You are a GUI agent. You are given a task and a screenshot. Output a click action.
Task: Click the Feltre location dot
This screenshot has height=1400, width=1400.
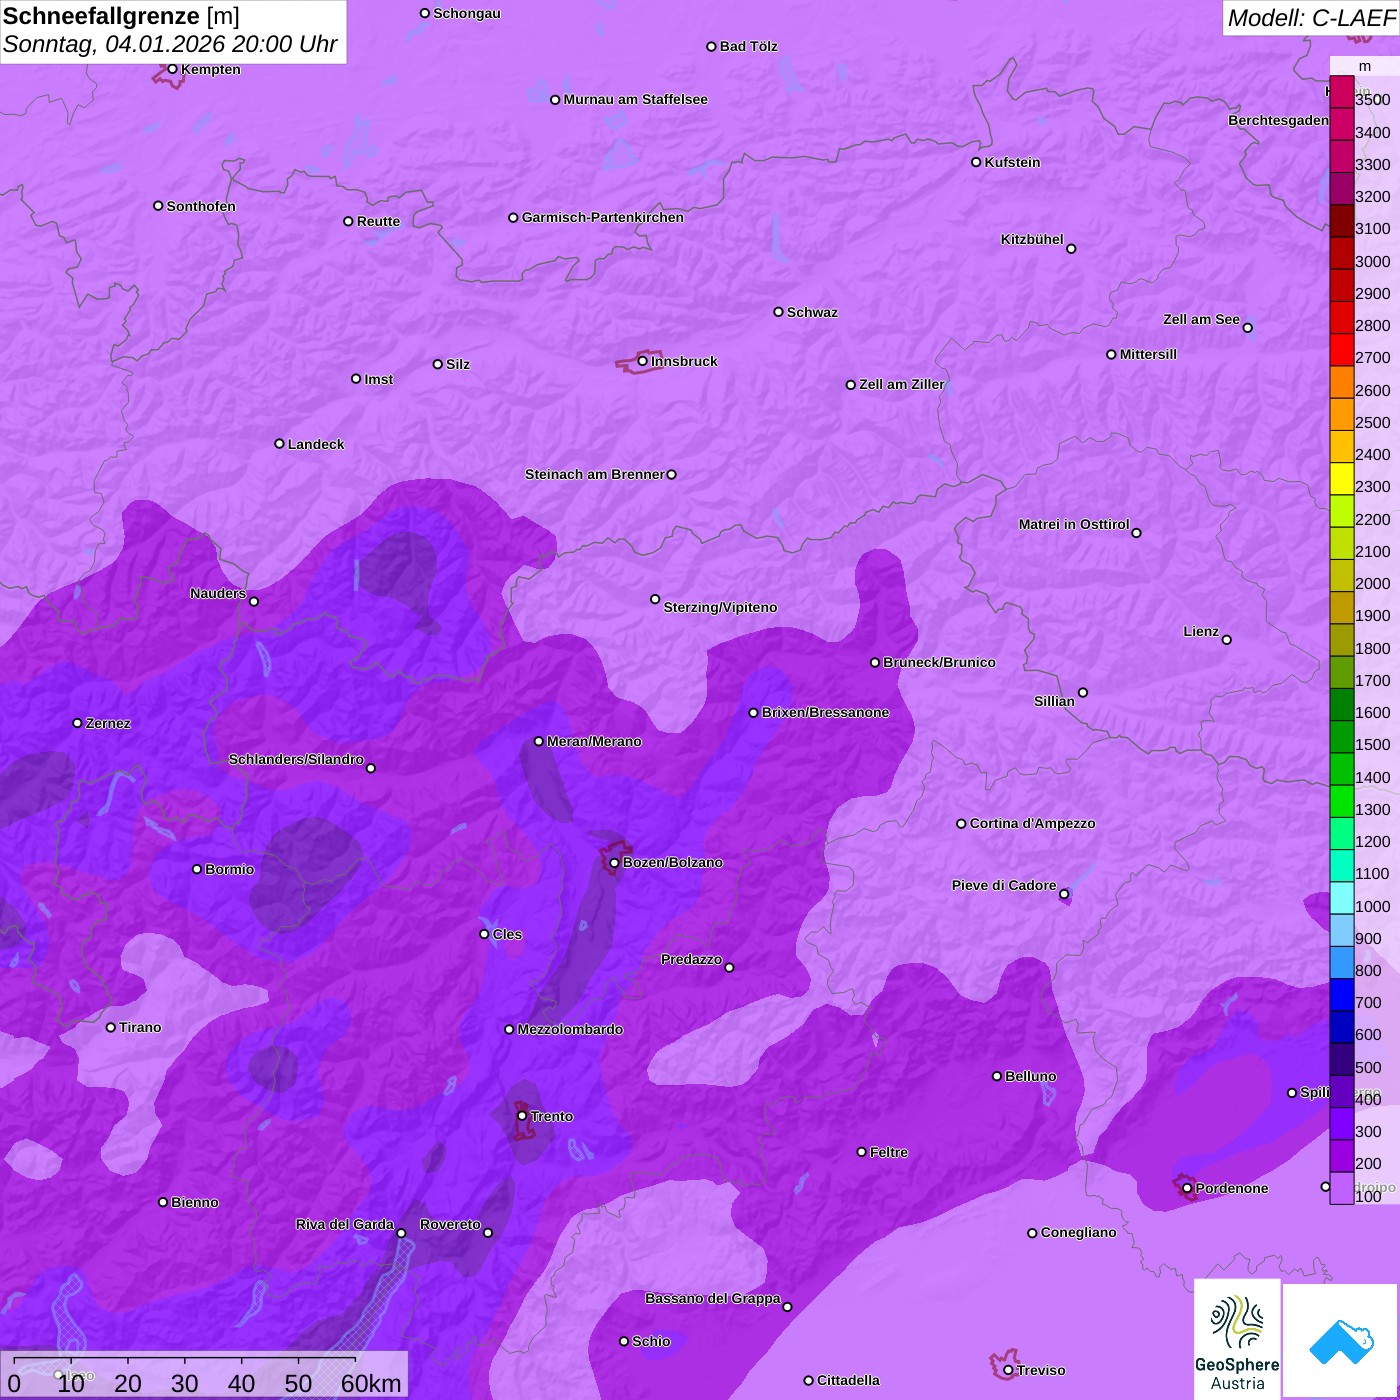pos(861,1152)
